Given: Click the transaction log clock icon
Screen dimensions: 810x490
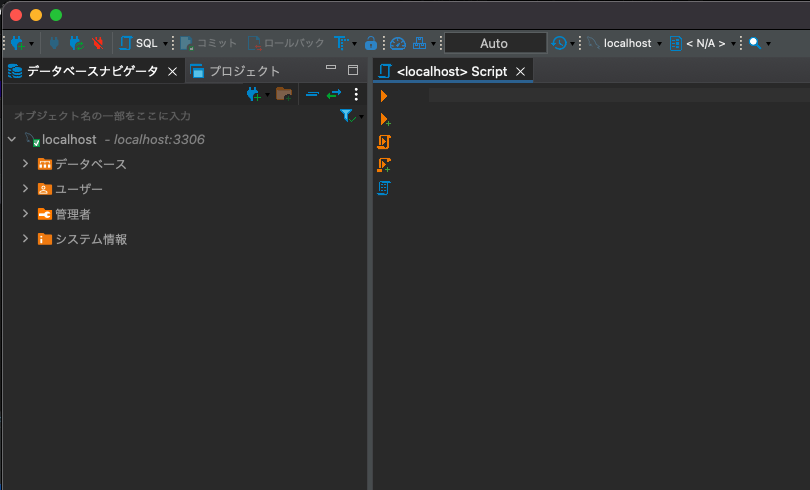Looking at the screenshot, I should click(559, 43).
